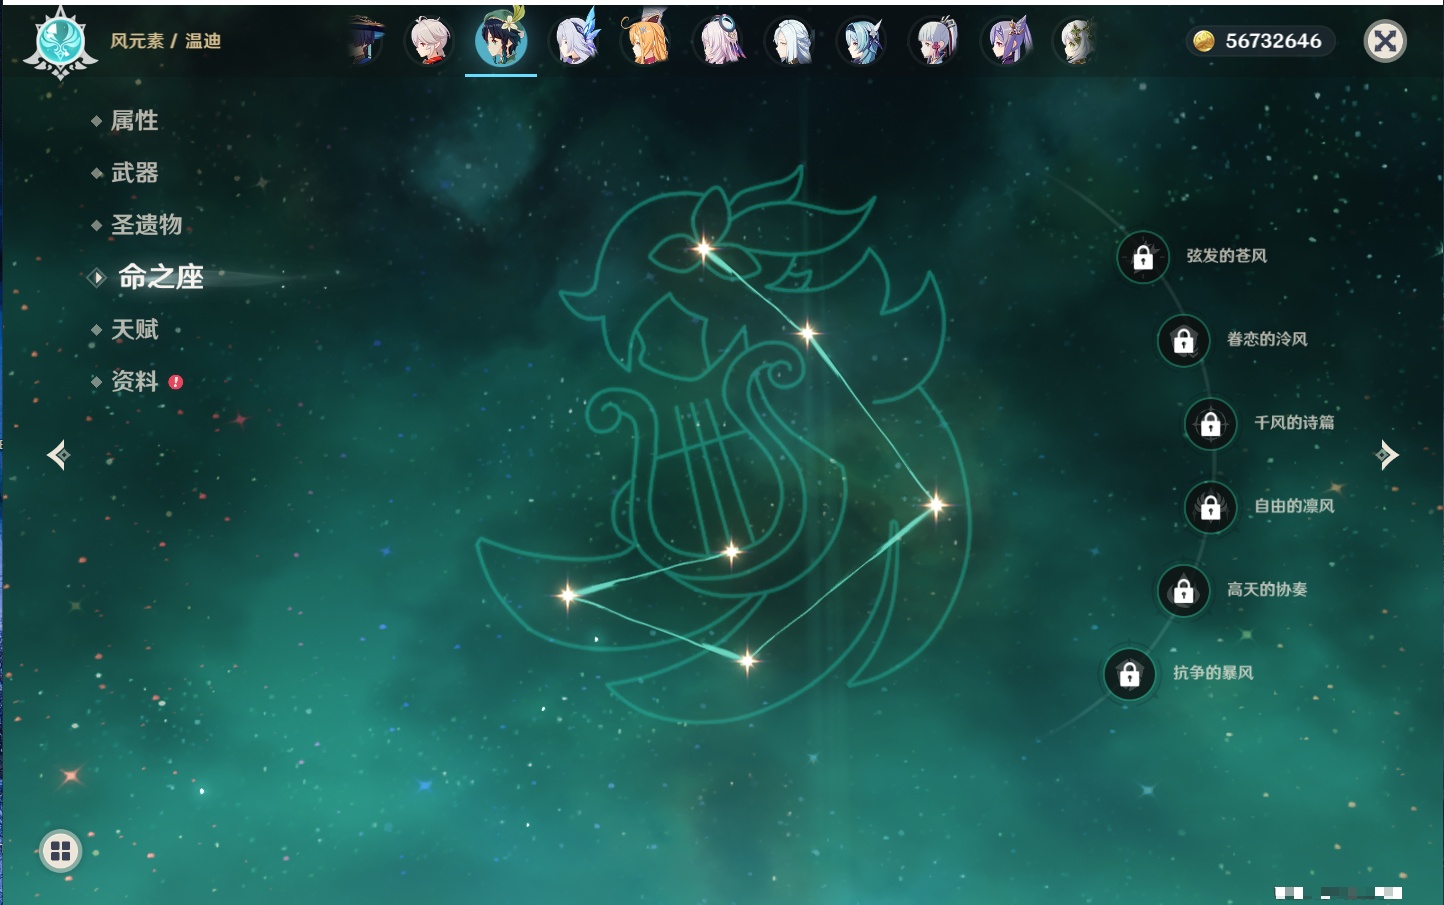Image resolution: width=1444 pixels, height=905 pixels.
Task: Open the lock icon for 眷恋的泠风
Action: [x=1184, y=340]
